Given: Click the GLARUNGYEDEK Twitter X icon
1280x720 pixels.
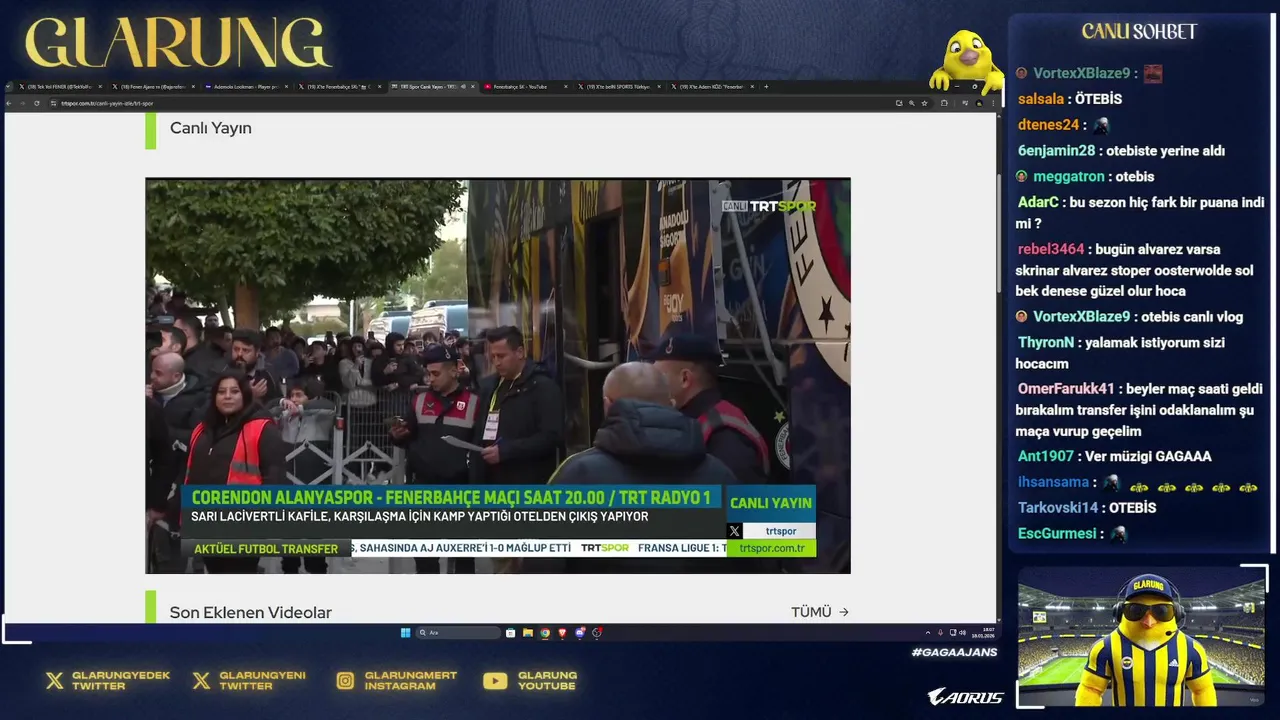Looking at the screenshot, I should tap(54, 681).
